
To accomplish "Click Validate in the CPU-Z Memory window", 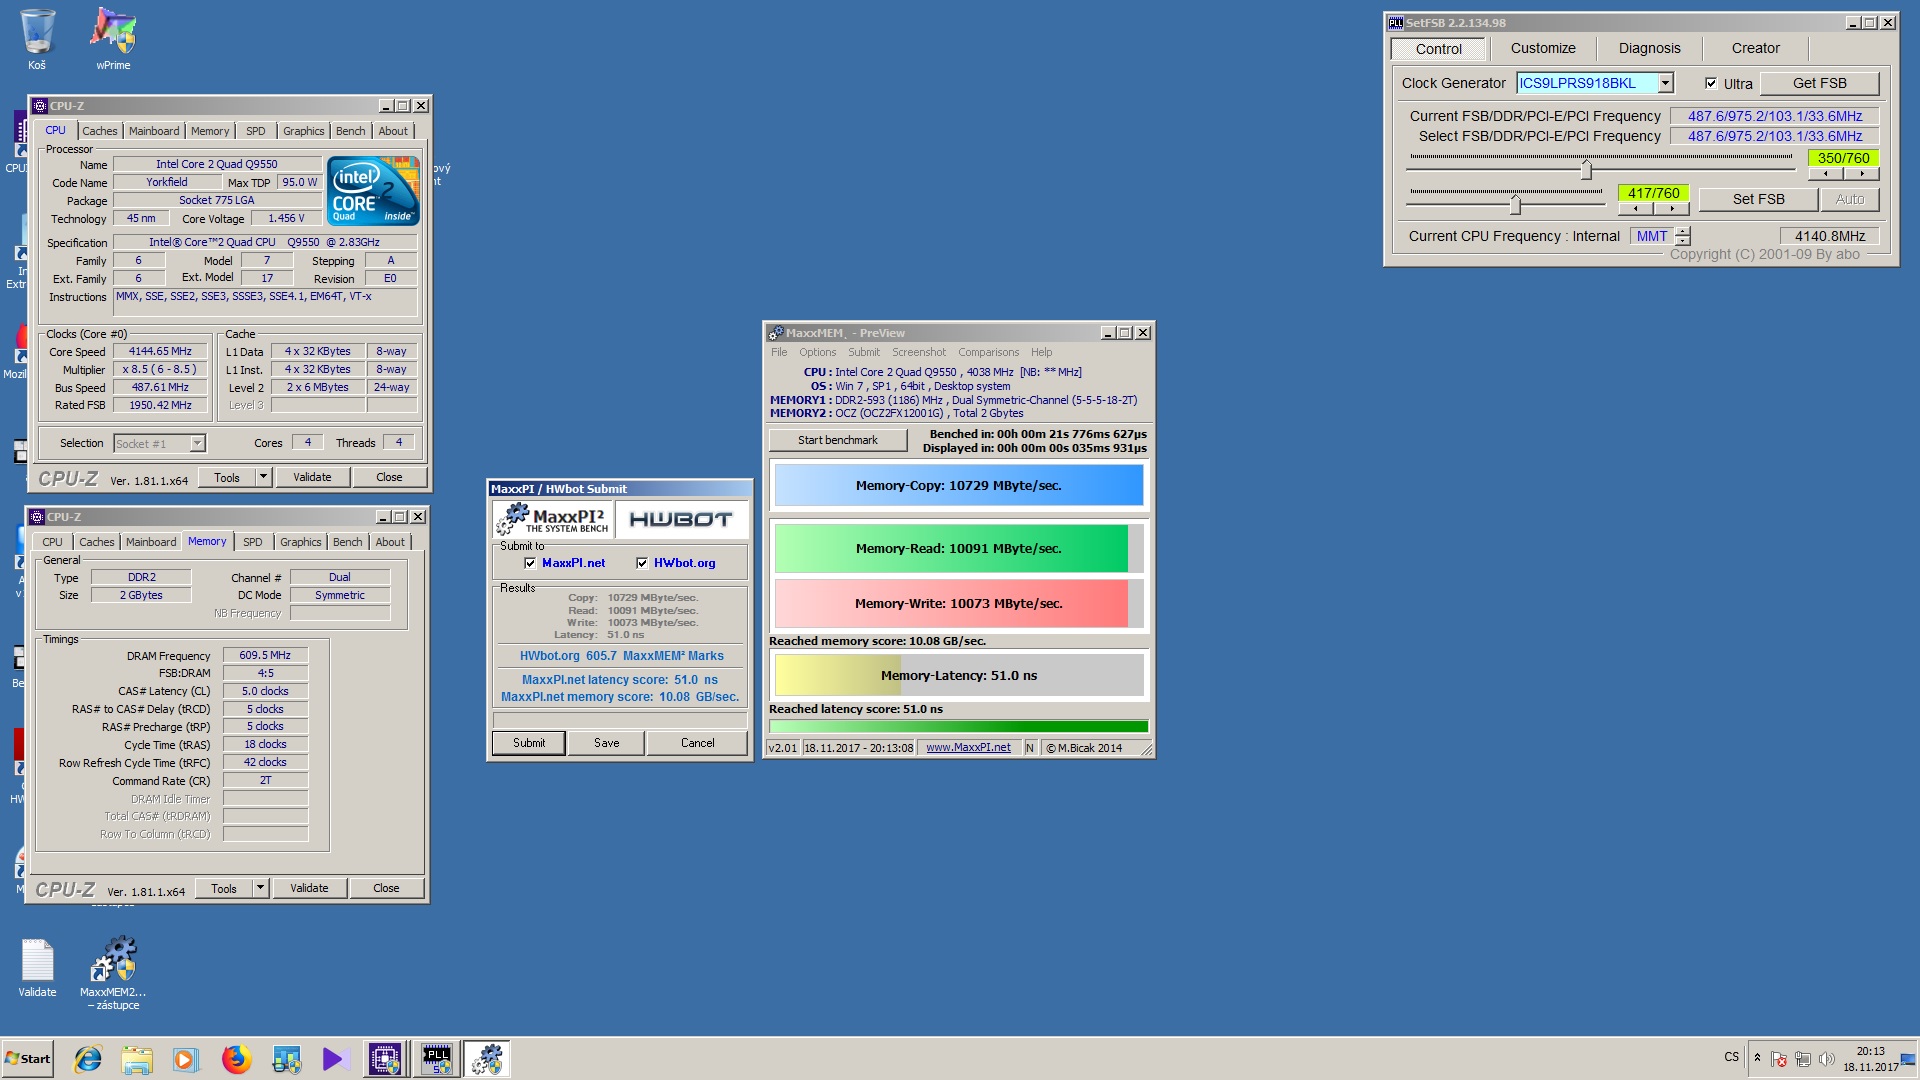I will tap(309, 888).
